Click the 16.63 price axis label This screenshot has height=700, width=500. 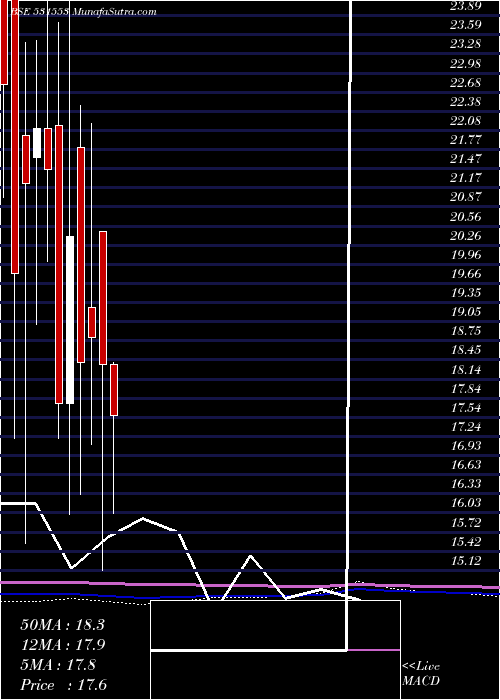pos(465,465)
